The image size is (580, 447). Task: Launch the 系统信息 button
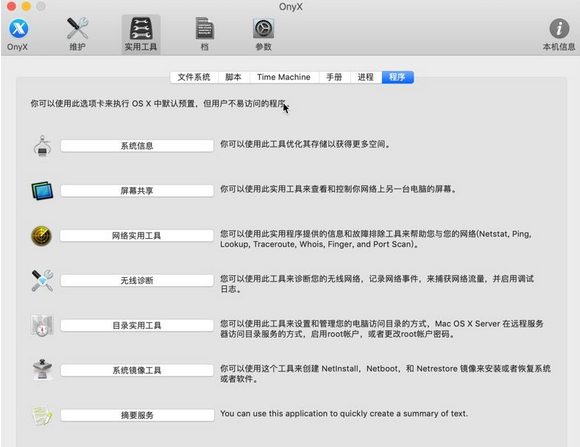coord(137,146)
